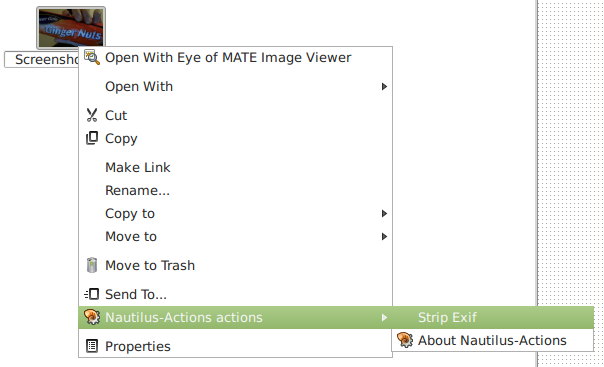Expand the Copy to submenu arrow
The height and width of the screenshot is (367, 604).
click(384, 213)
